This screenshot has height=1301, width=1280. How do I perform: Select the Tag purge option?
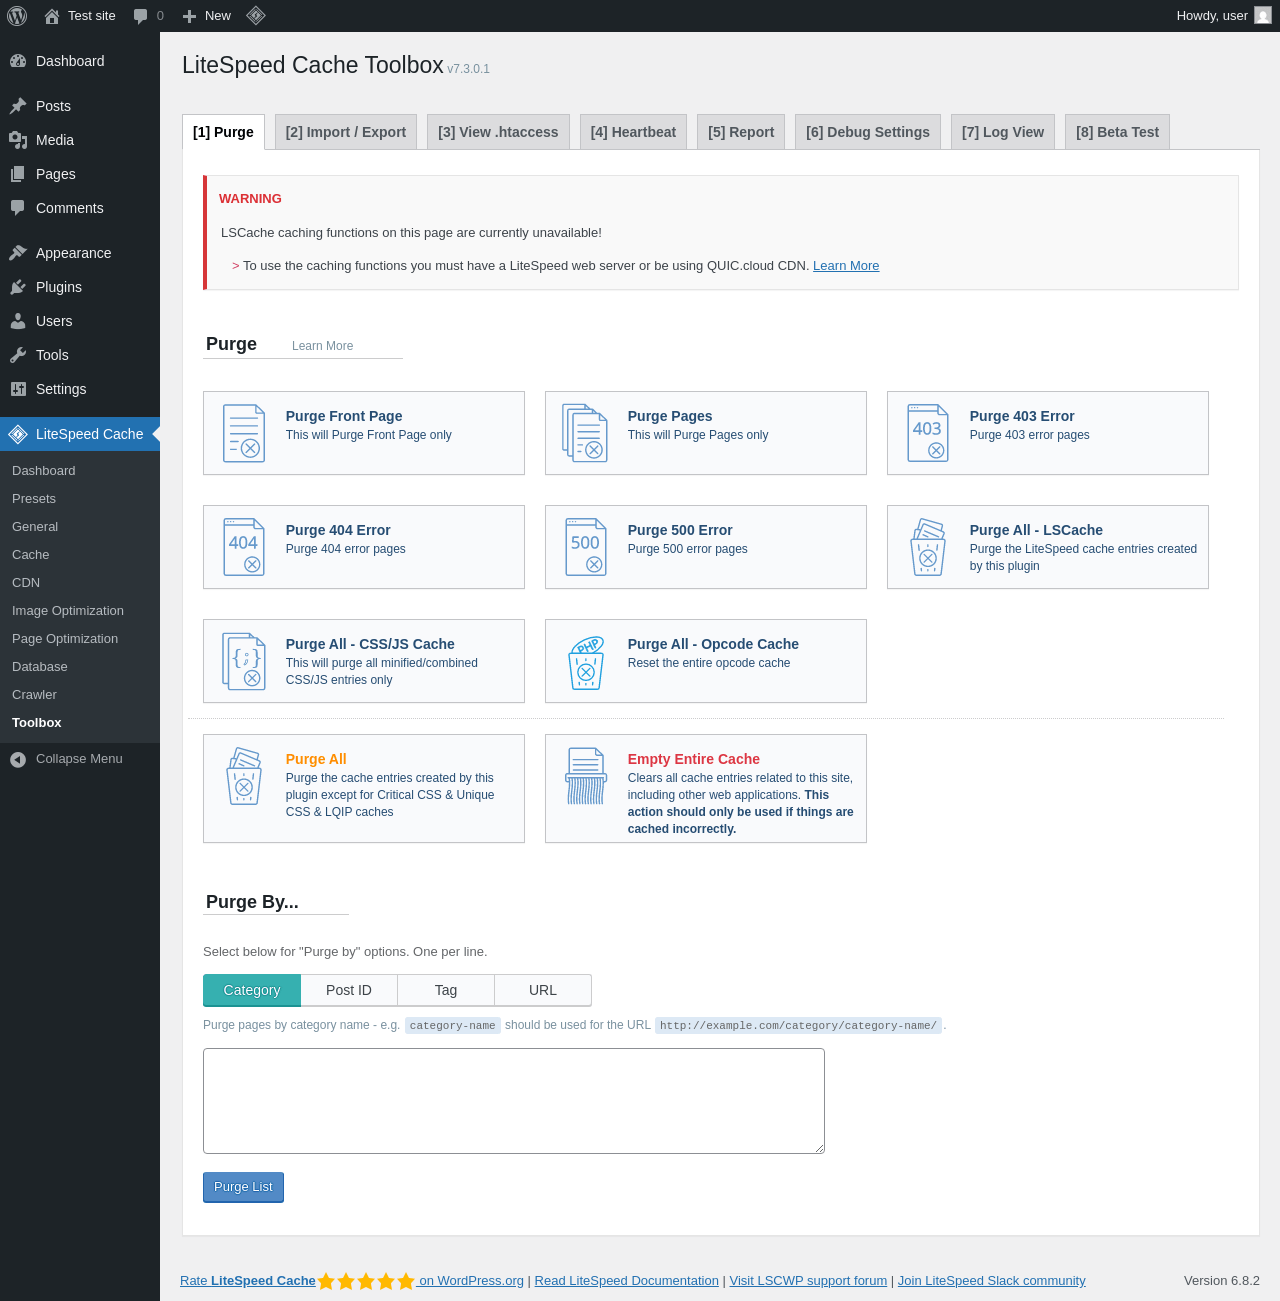click(446, 990)
